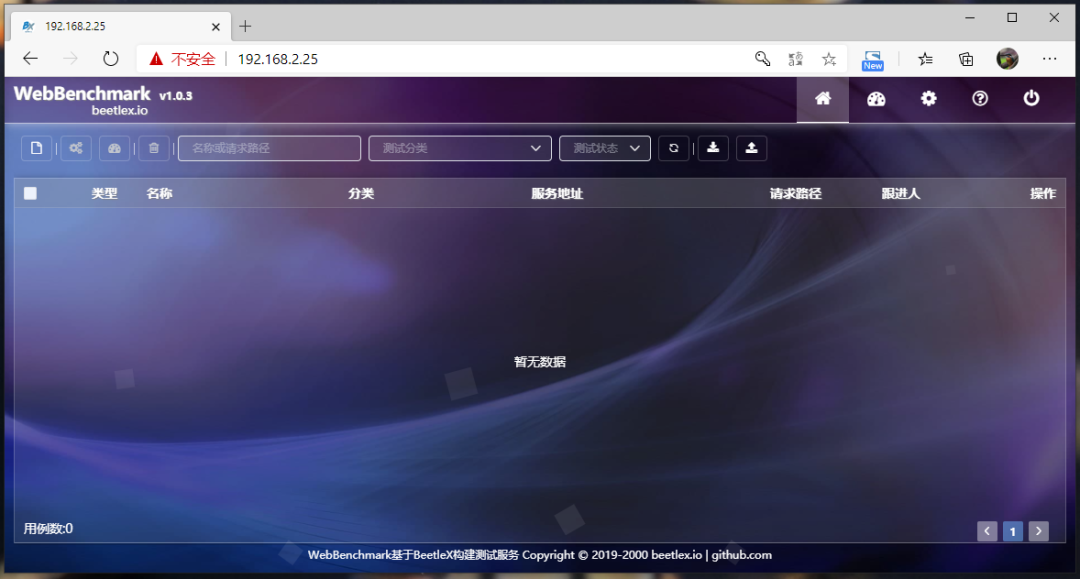Expand the 测试分类 dropdown
The width and height of the screenshot is (1080, 579).
[460, 148]
